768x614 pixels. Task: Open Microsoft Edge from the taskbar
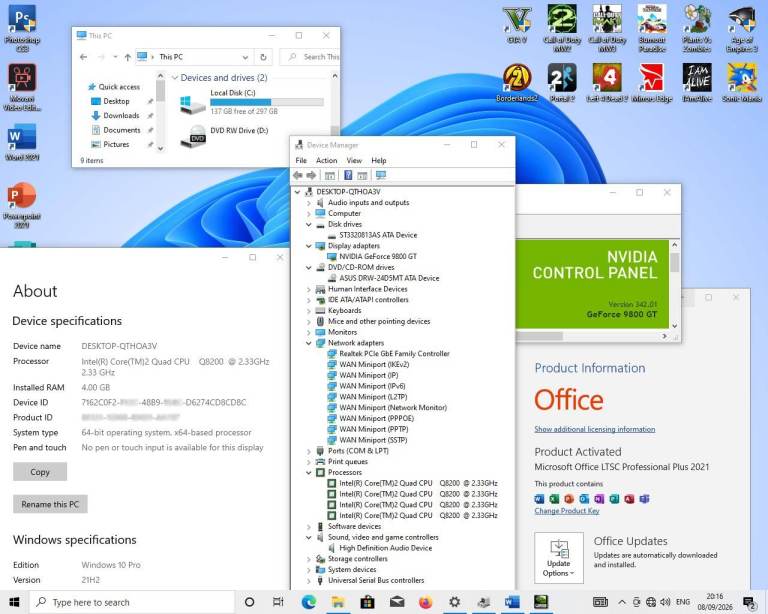tap(309, 602)
